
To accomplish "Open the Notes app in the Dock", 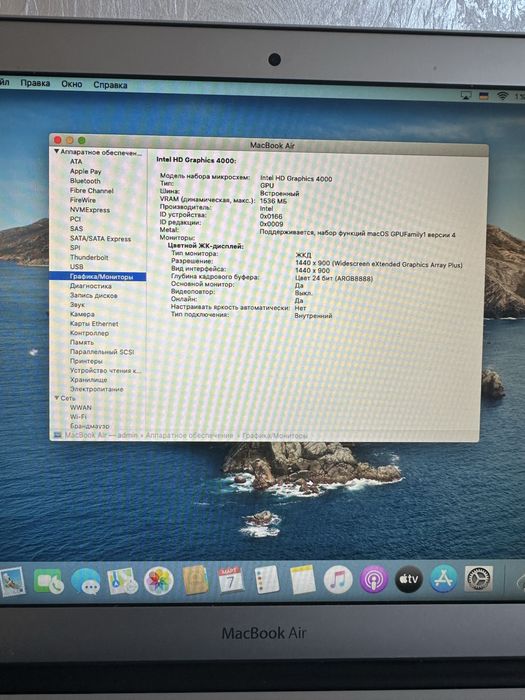I will (303, 579).
